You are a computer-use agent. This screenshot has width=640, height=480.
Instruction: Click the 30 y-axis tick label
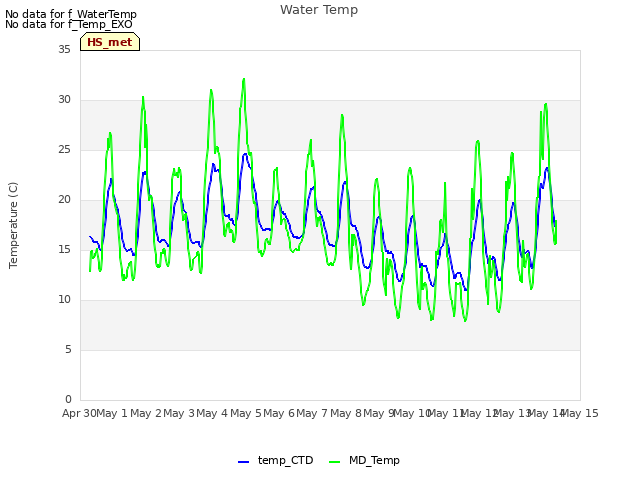(x=64, y=100)
